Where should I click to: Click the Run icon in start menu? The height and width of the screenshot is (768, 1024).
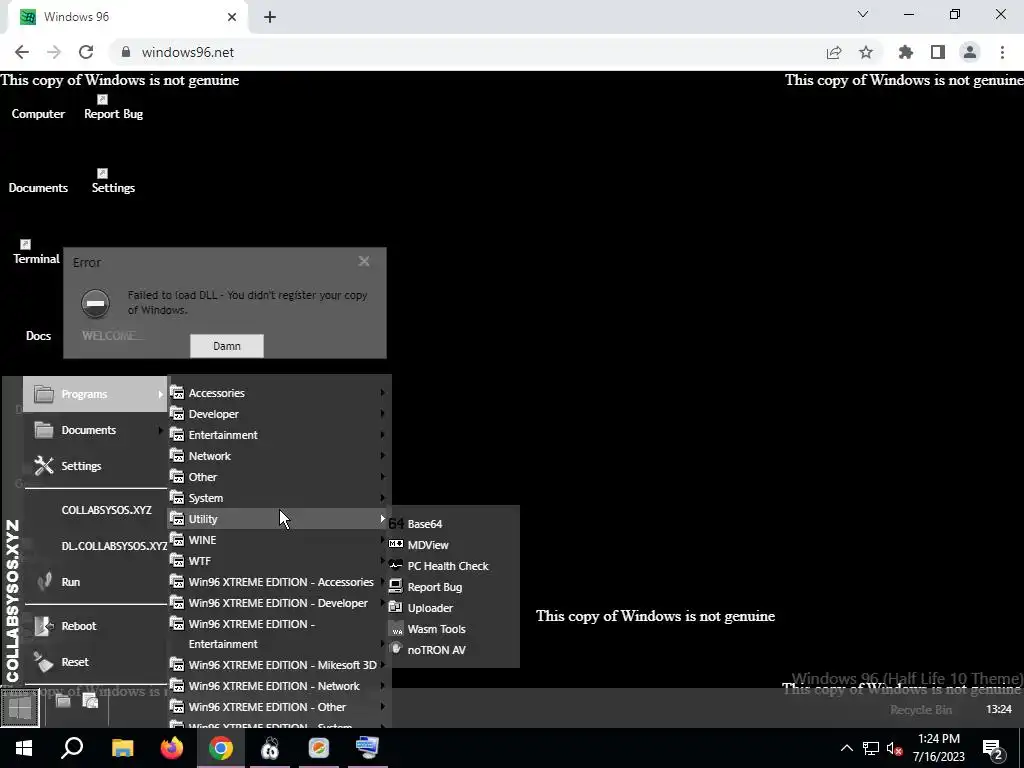pyautogui.click(x=44, y=581)
